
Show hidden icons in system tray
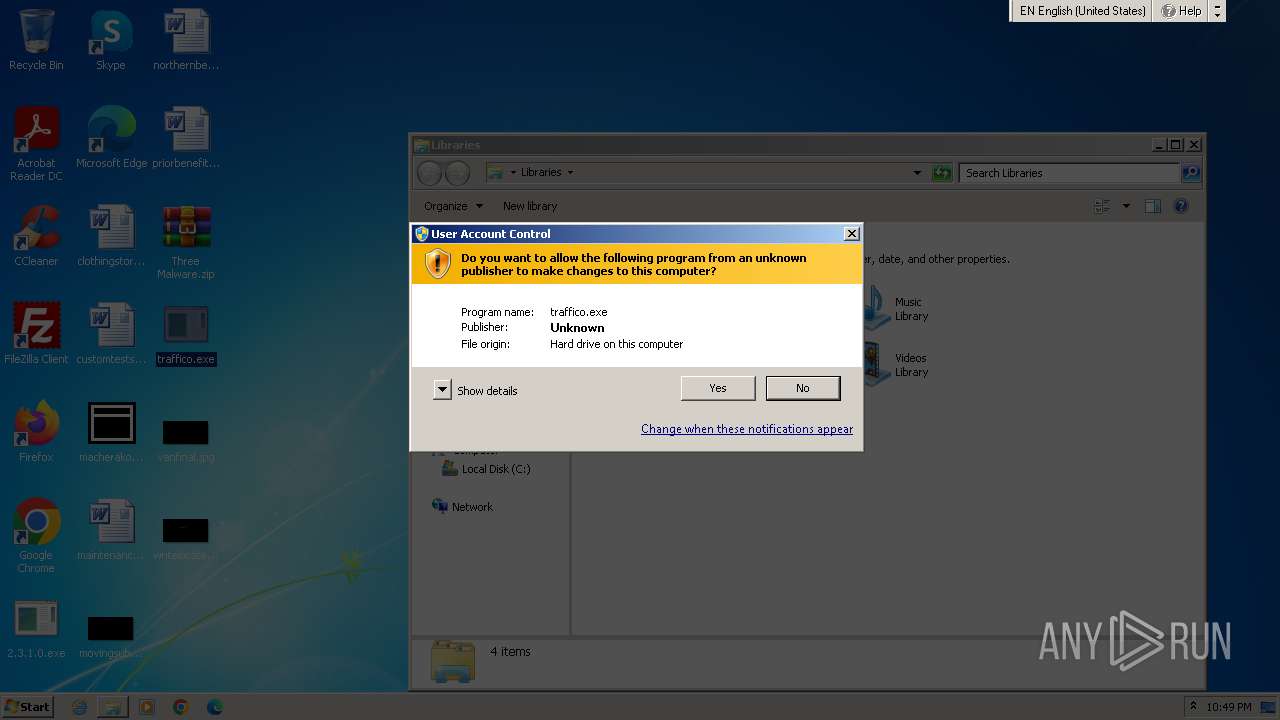(1193, 707)
